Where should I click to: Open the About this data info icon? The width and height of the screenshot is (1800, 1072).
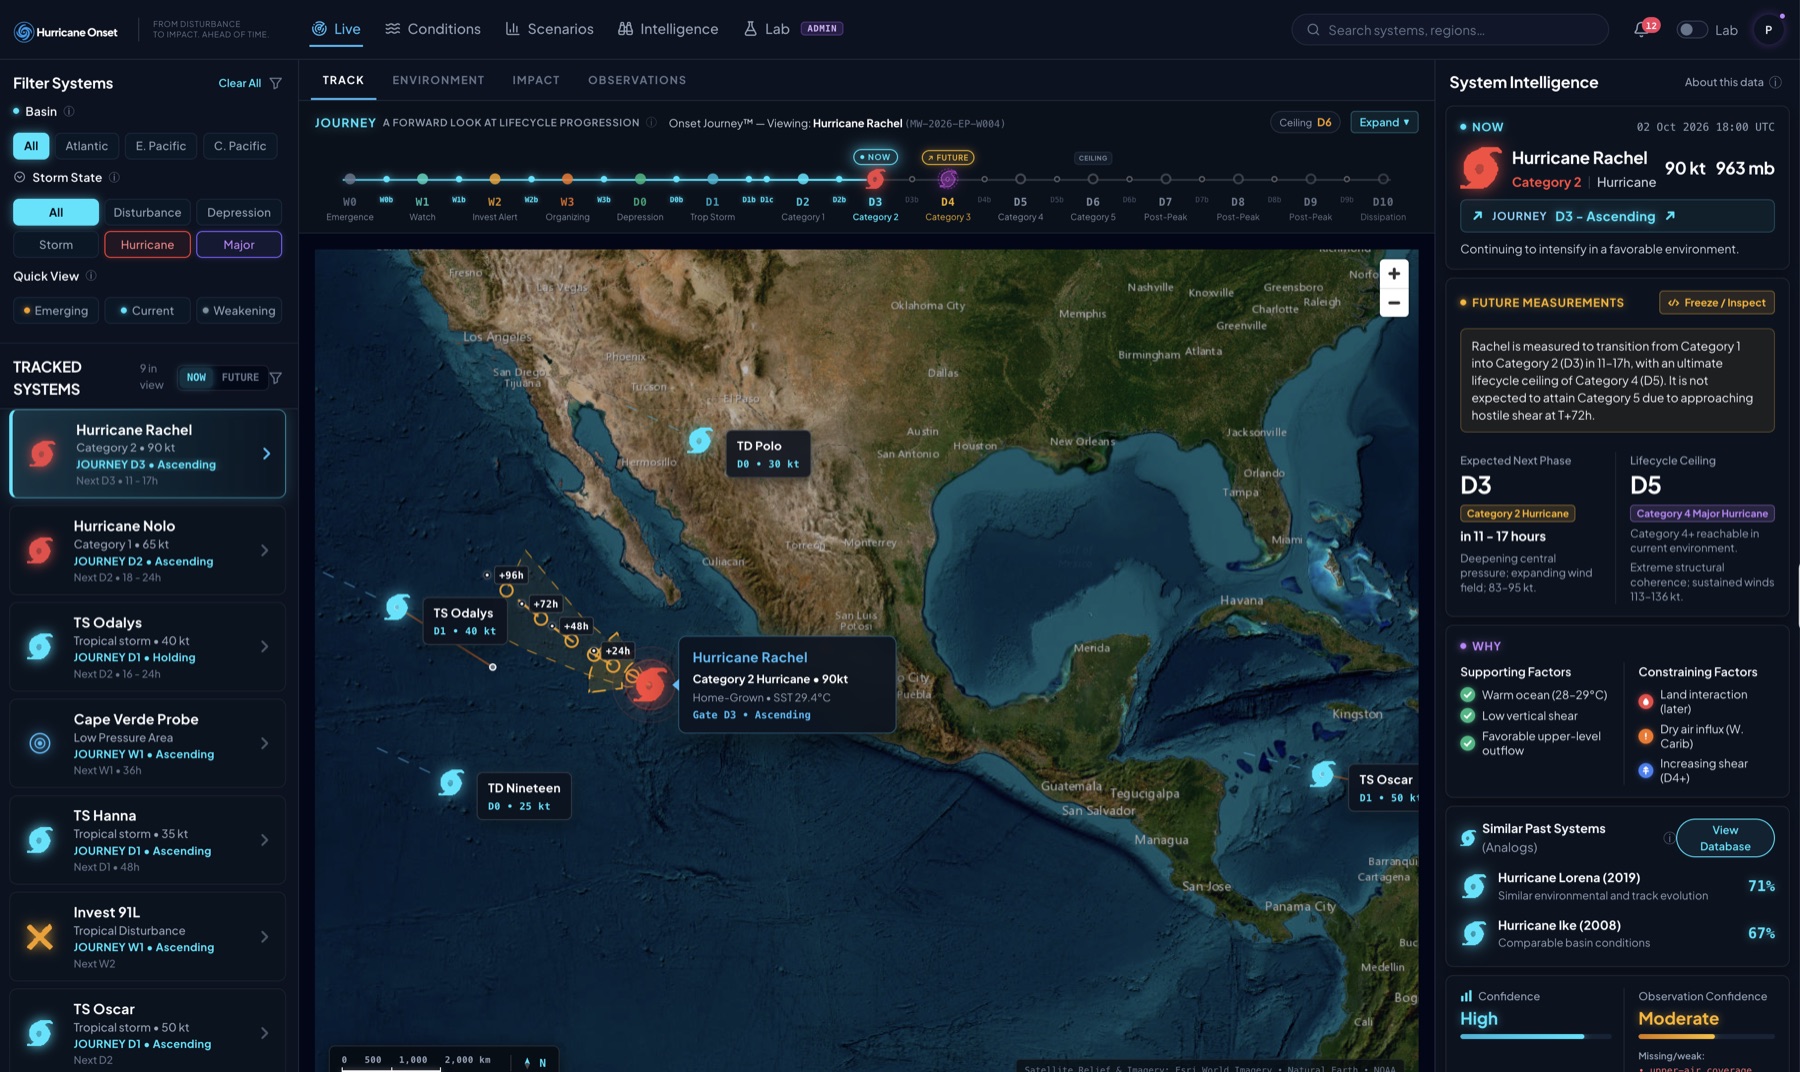tap(1775, 82)
